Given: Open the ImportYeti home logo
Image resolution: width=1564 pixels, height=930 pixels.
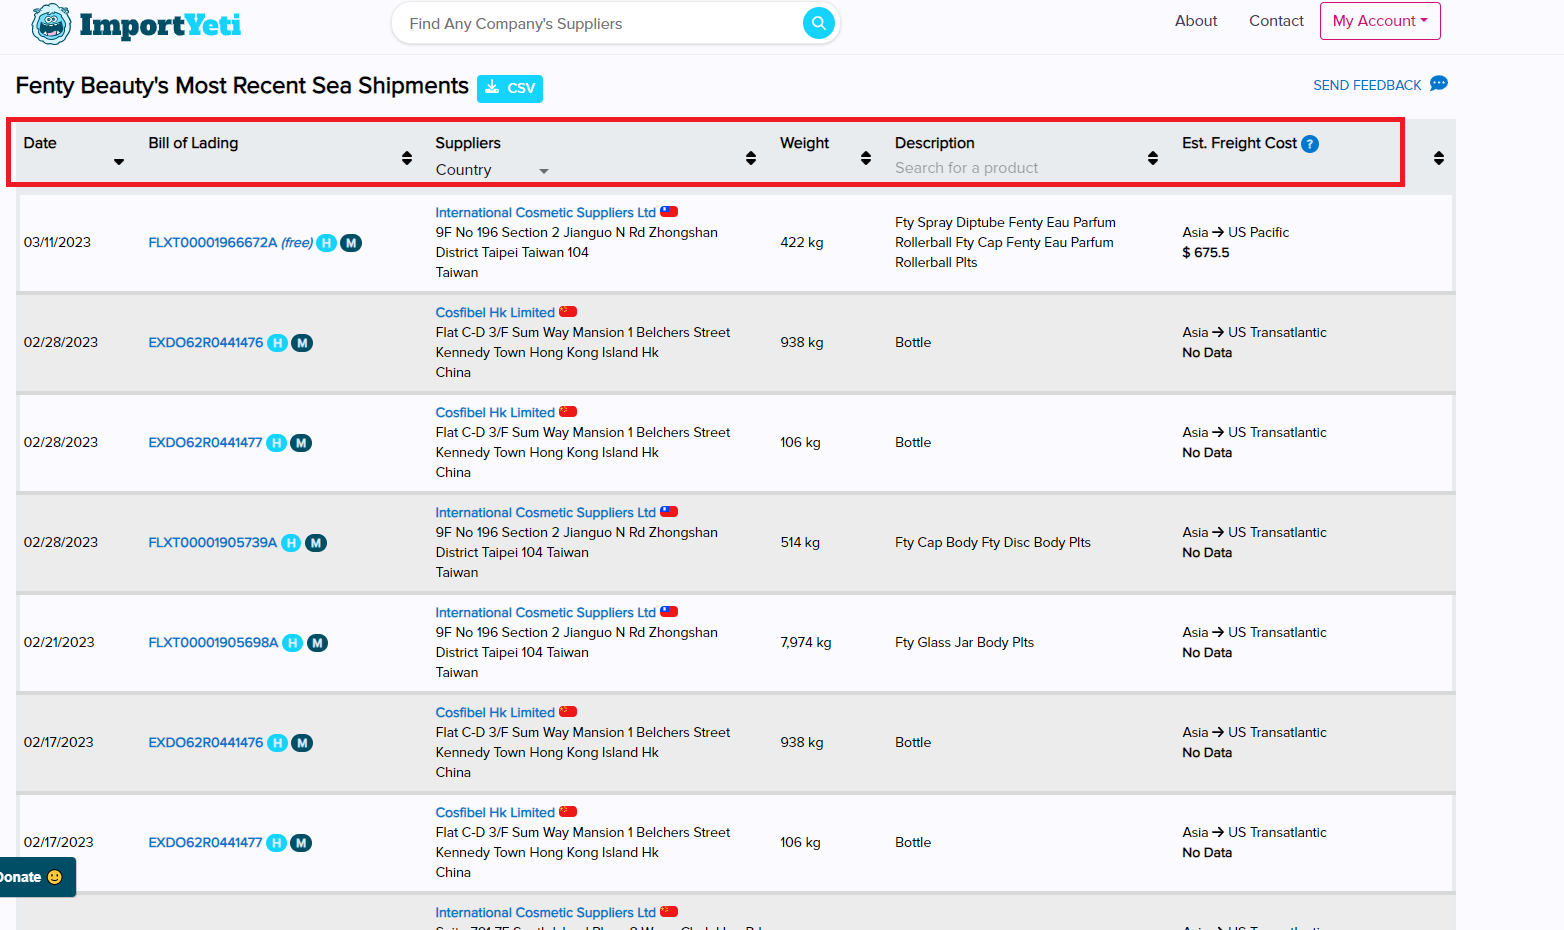Looking at the screenshot, I should pyautogui.click(x=136, y=24).
